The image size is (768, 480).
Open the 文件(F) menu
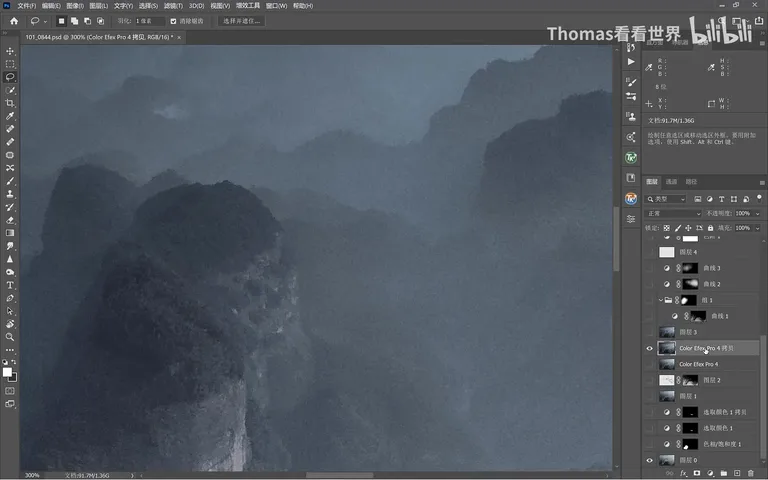click(x=26, y=6)
